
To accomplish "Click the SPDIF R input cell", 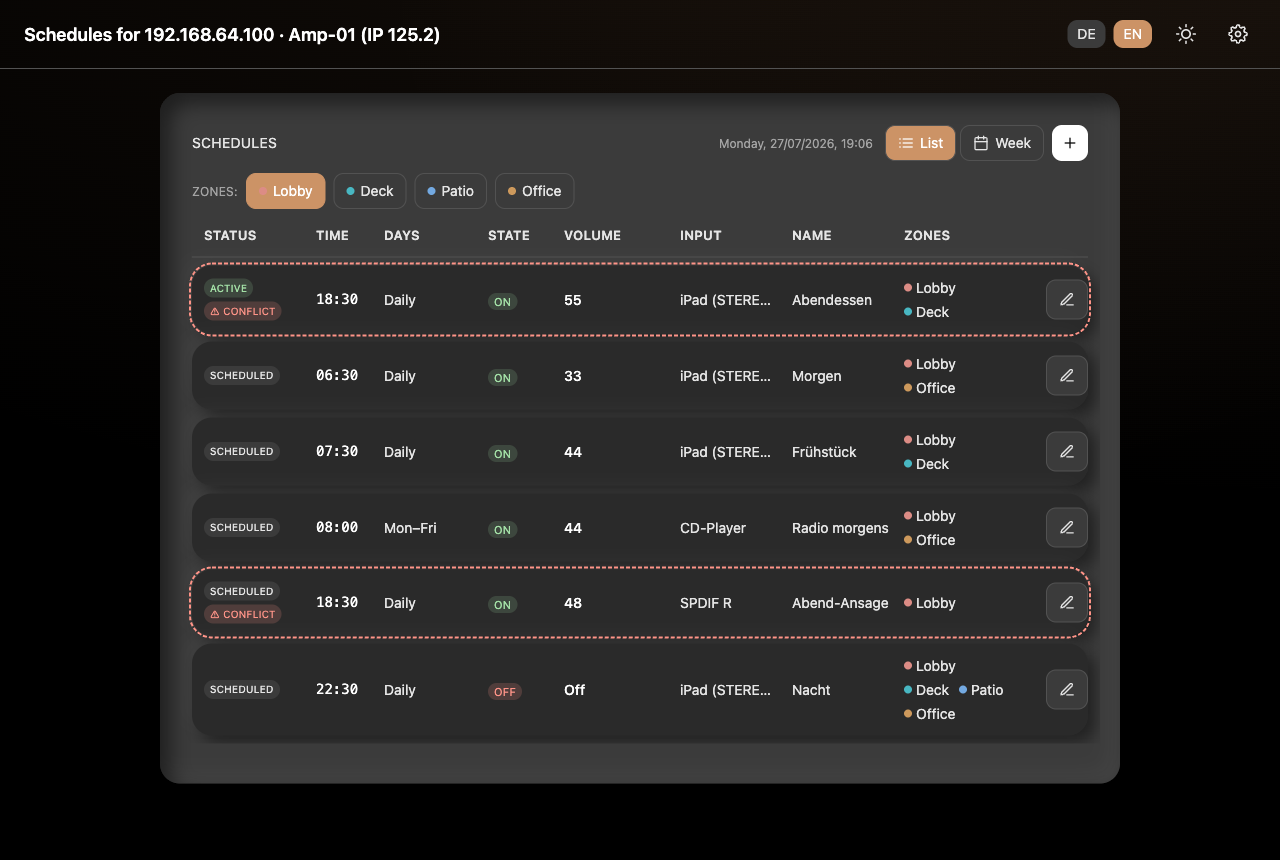I will pyautogui.click(x=706, y=603).
